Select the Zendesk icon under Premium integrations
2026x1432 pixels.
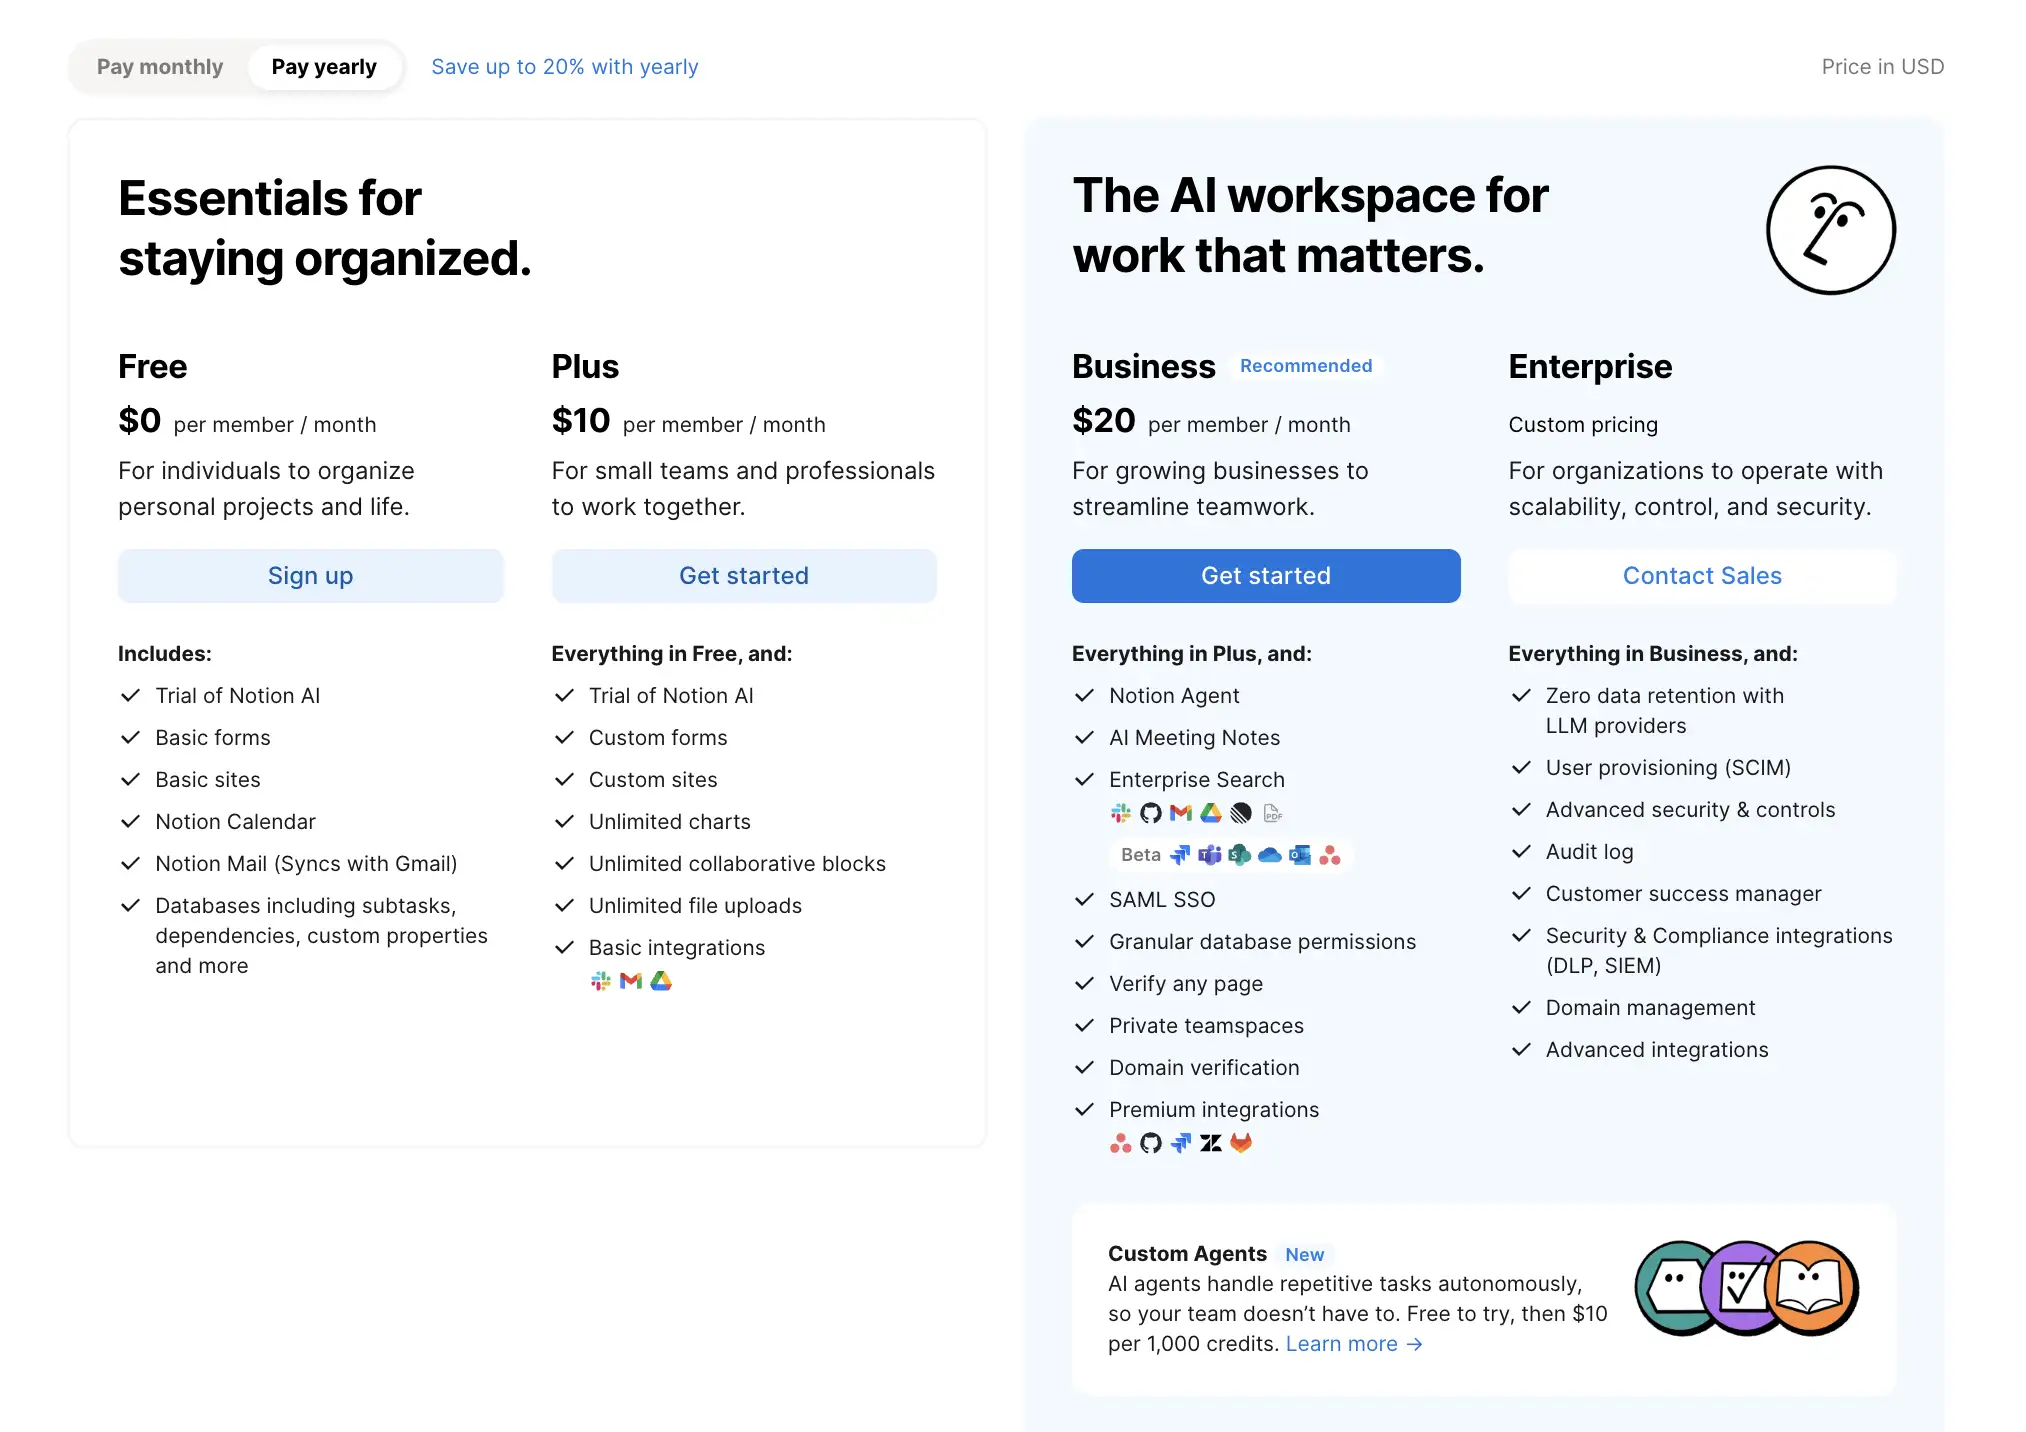(x=1211, y=1143)
